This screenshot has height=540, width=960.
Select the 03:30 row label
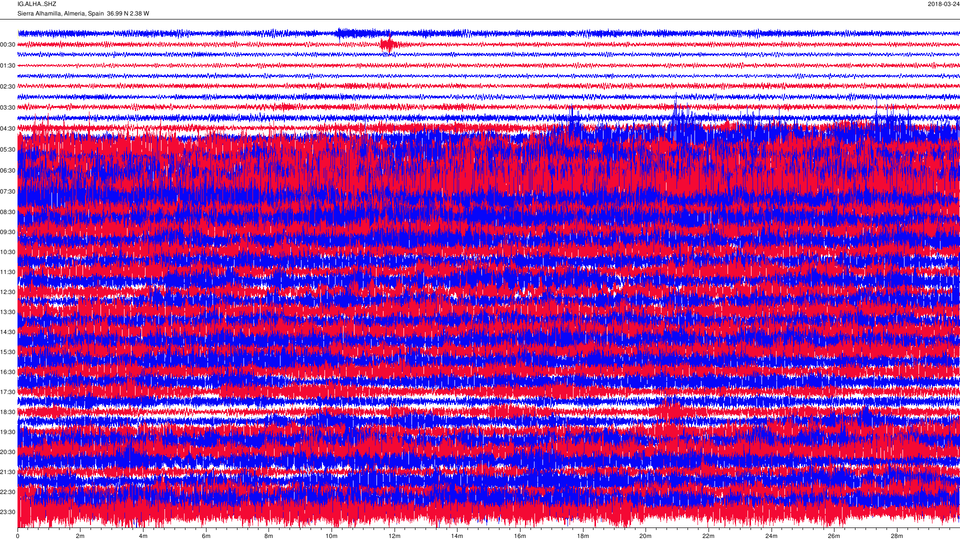click(x=8, y=108)
